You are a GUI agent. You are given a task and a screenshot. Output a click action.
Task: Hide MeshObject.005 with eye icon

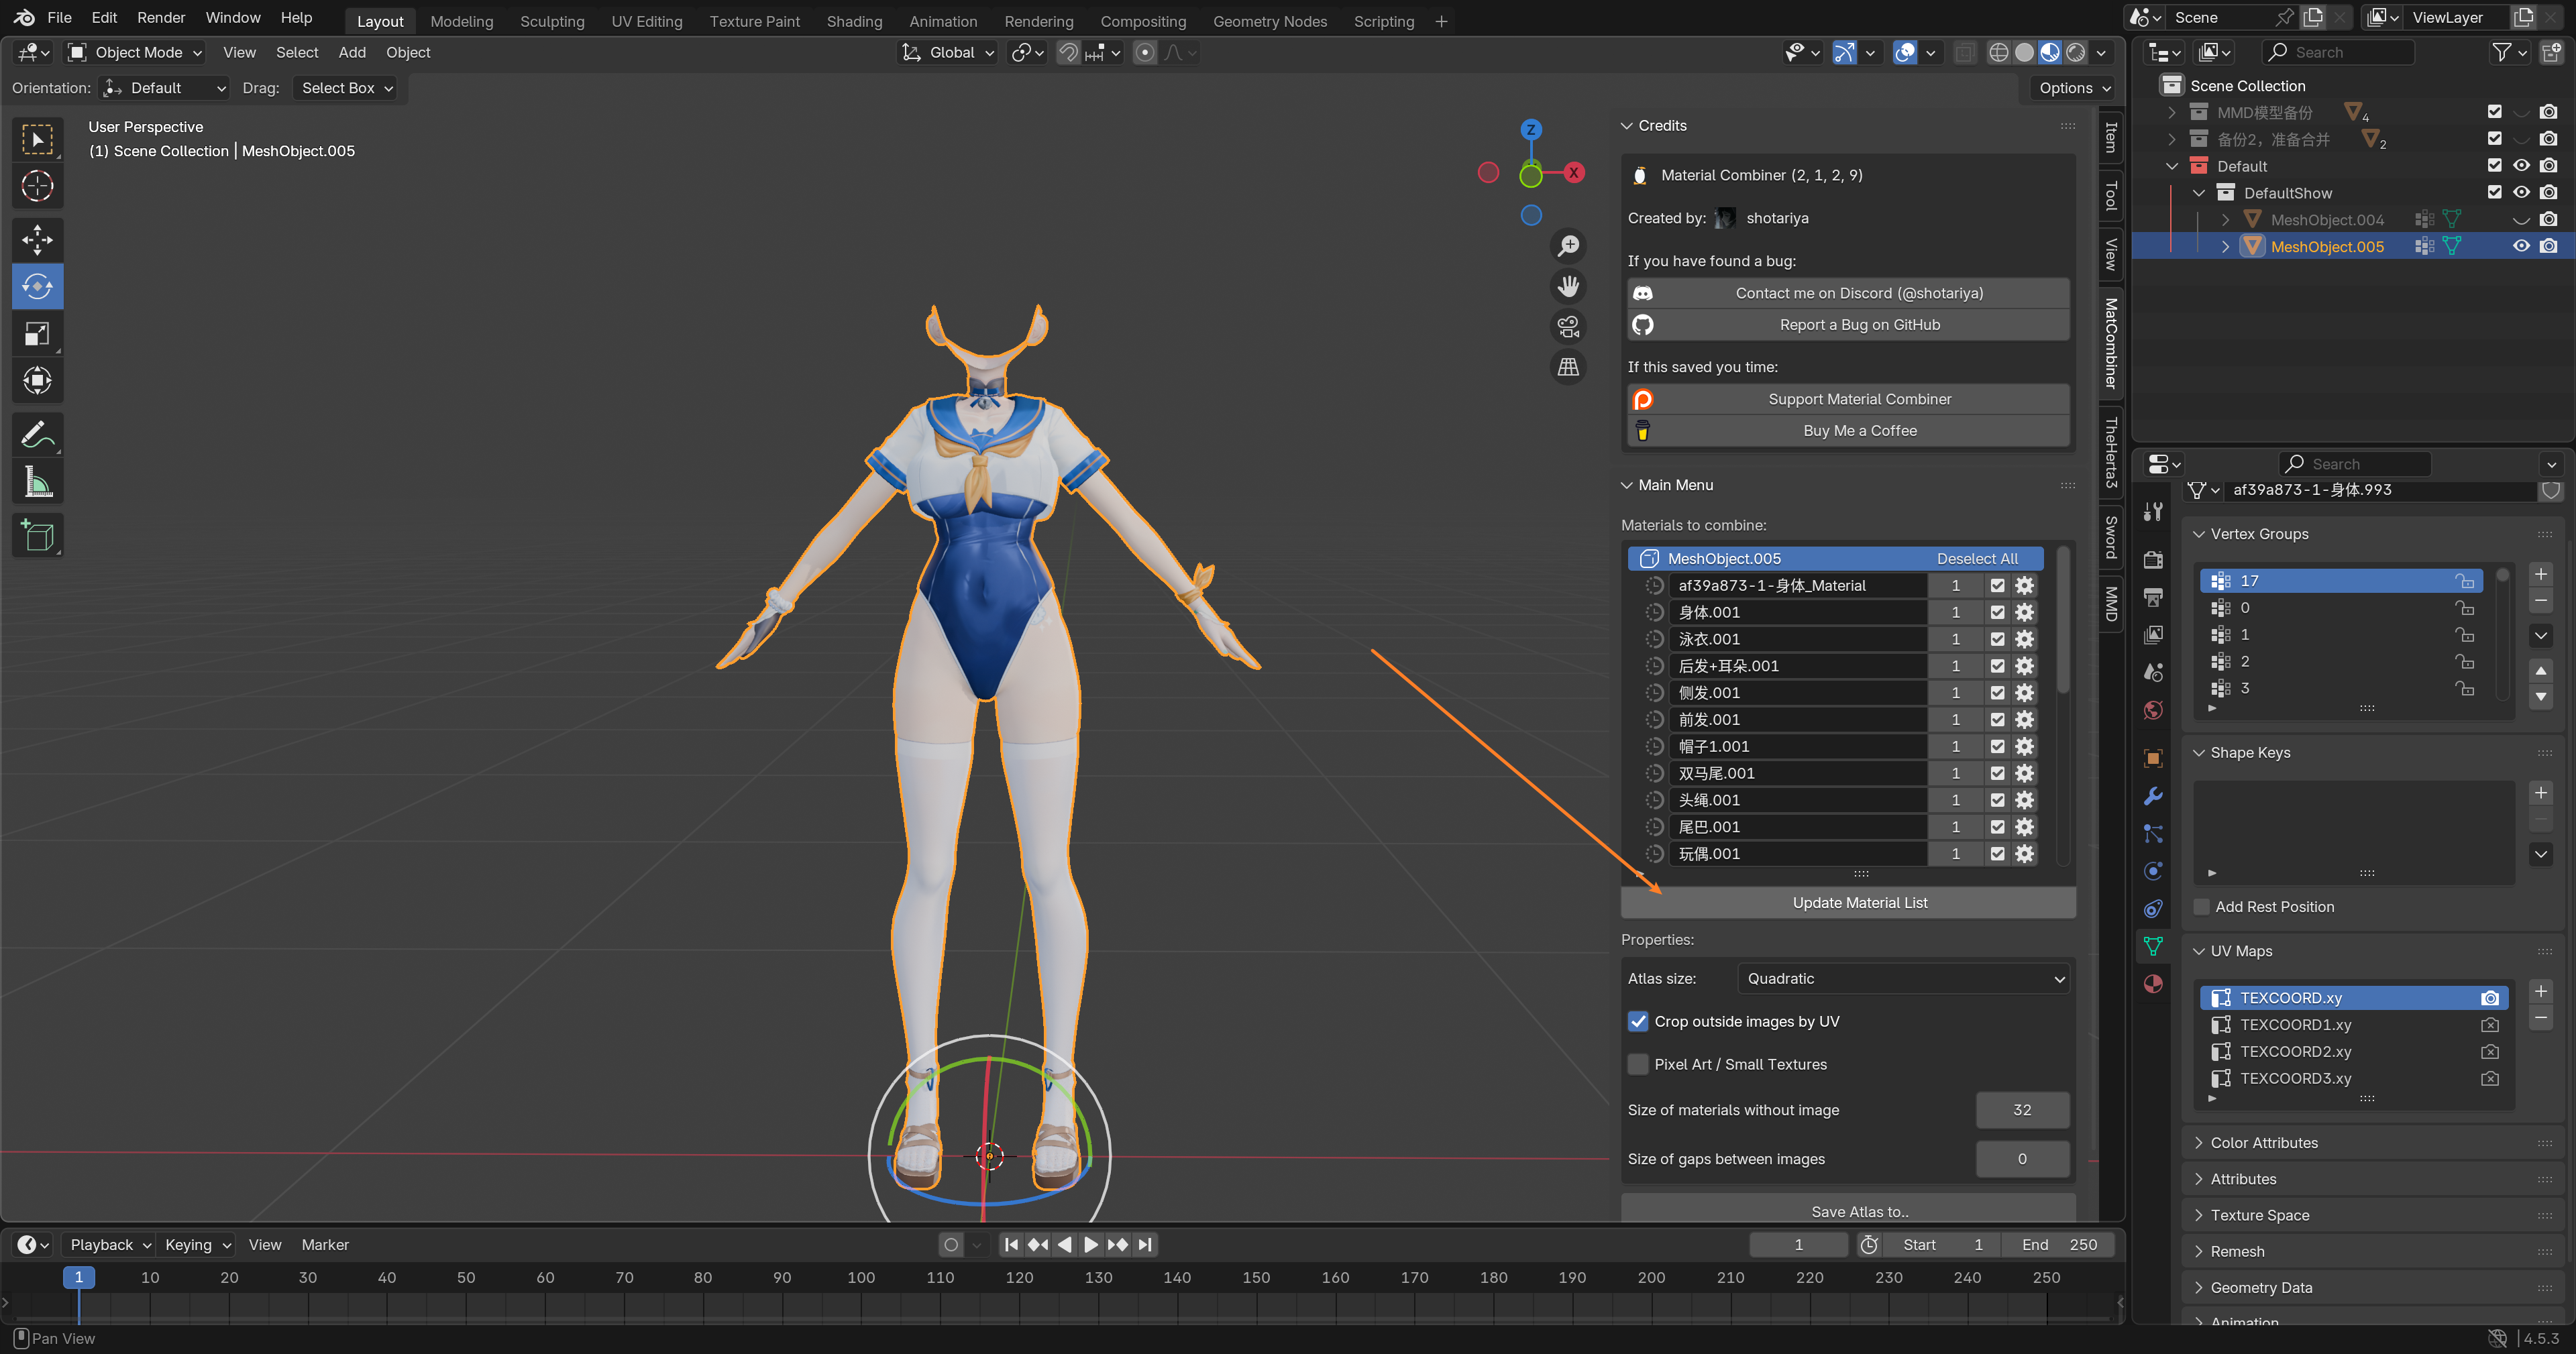(x=2521, y=246)
